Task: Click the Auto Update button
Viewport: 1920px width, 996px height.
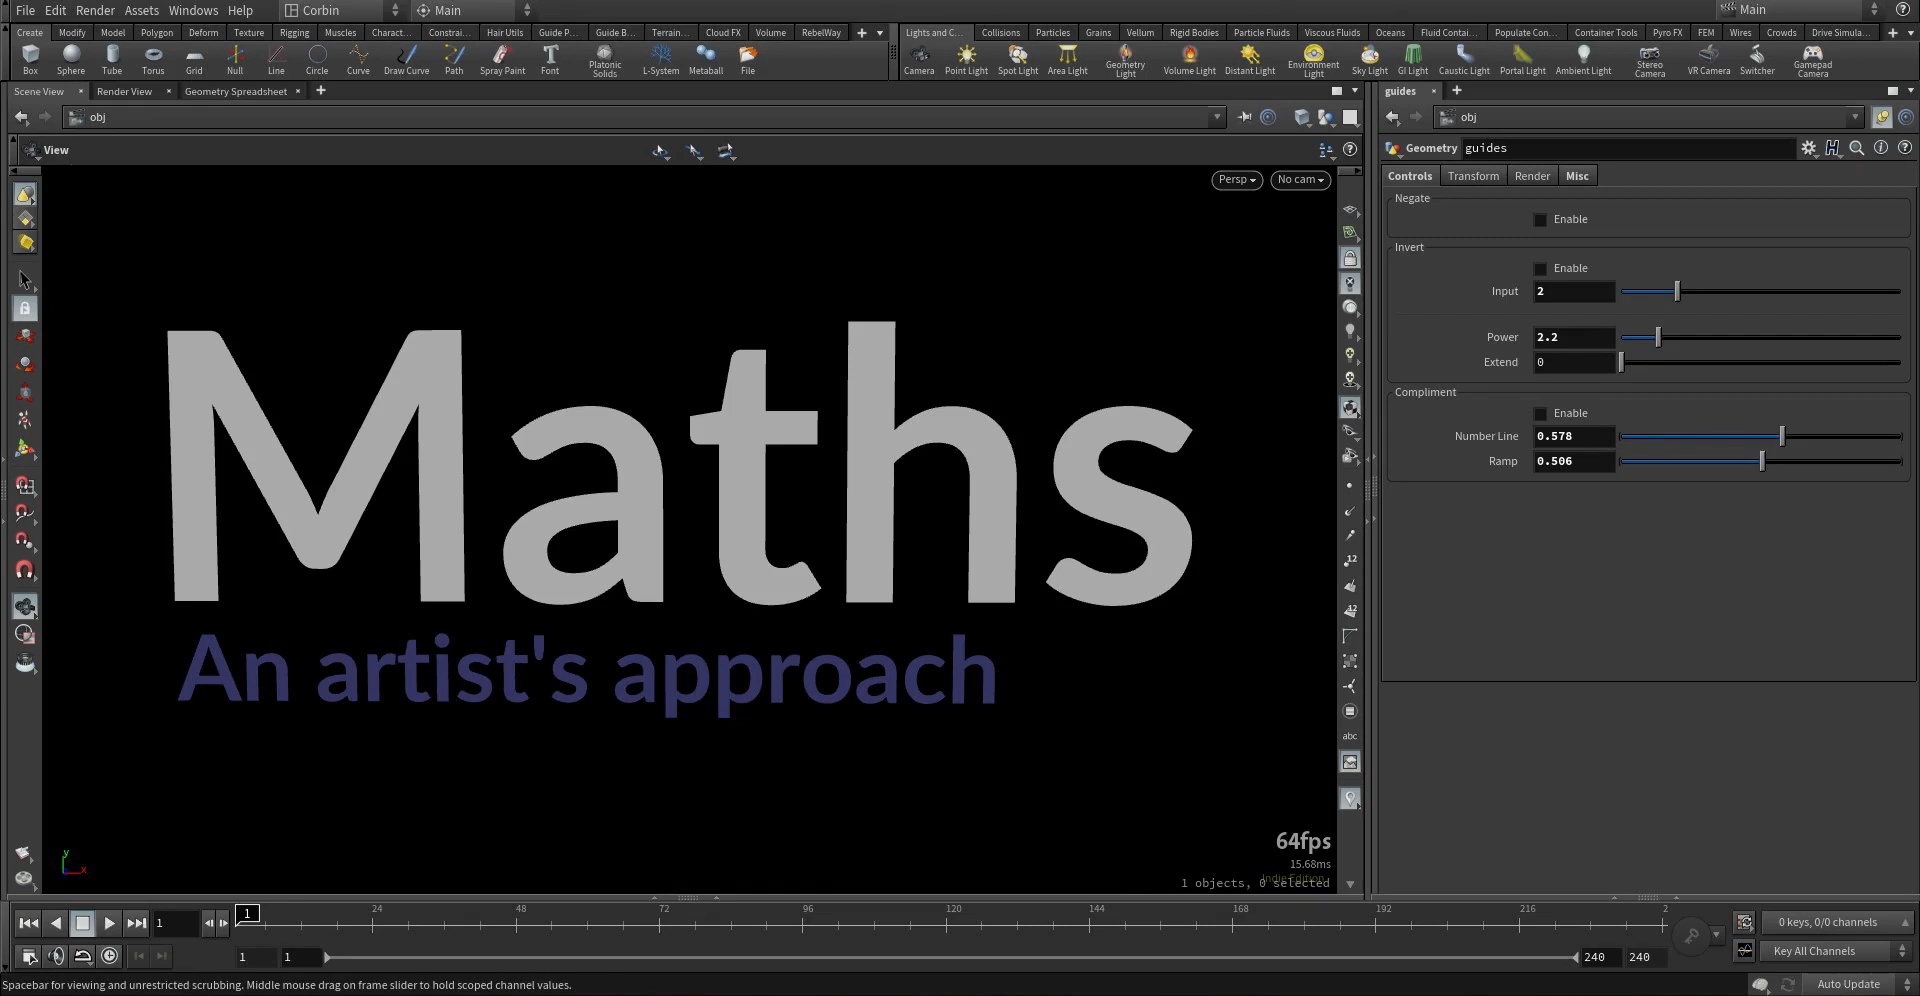Action: coord(1848,984)
